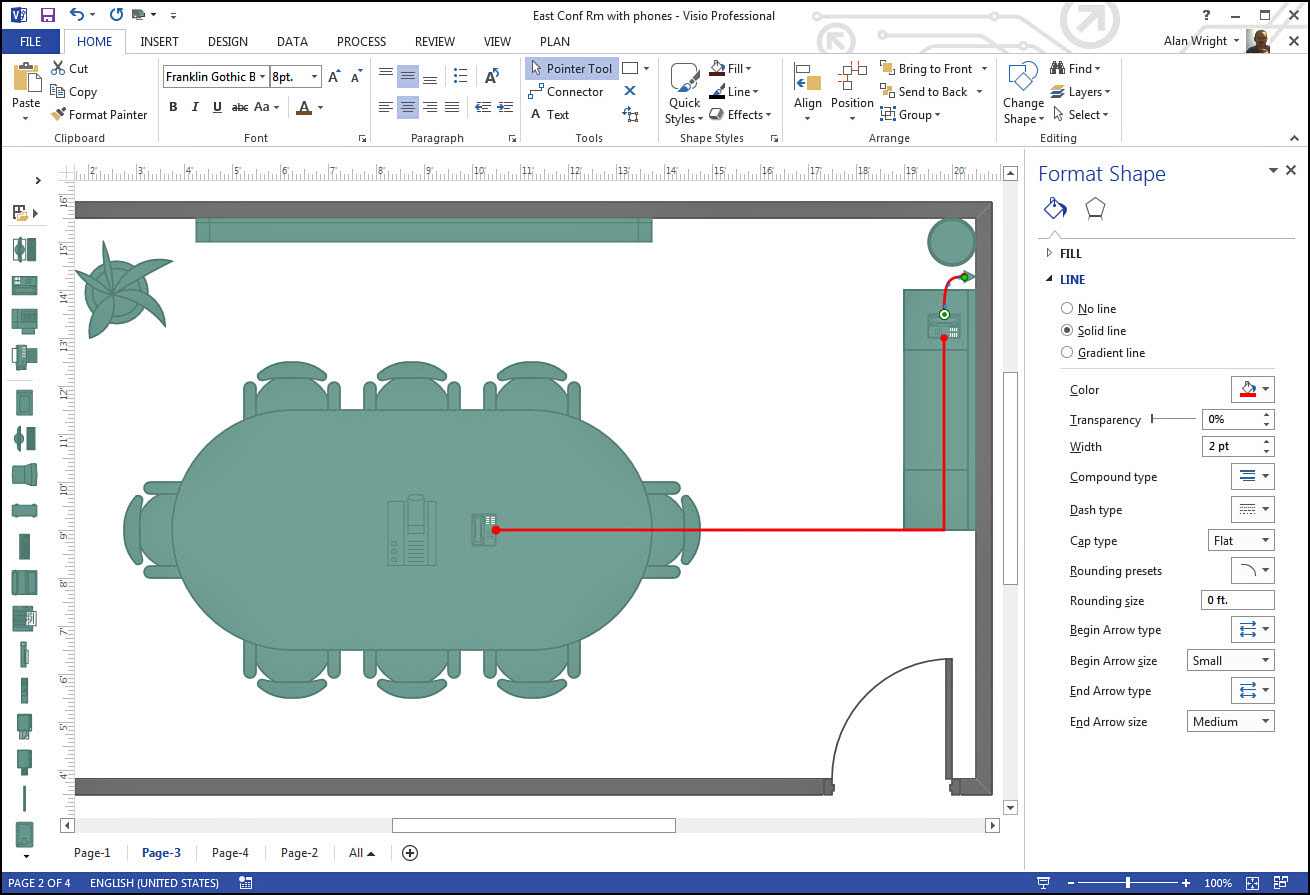Increase Transparency with up stepper arrow
1310x895 pixels.
1268,415
